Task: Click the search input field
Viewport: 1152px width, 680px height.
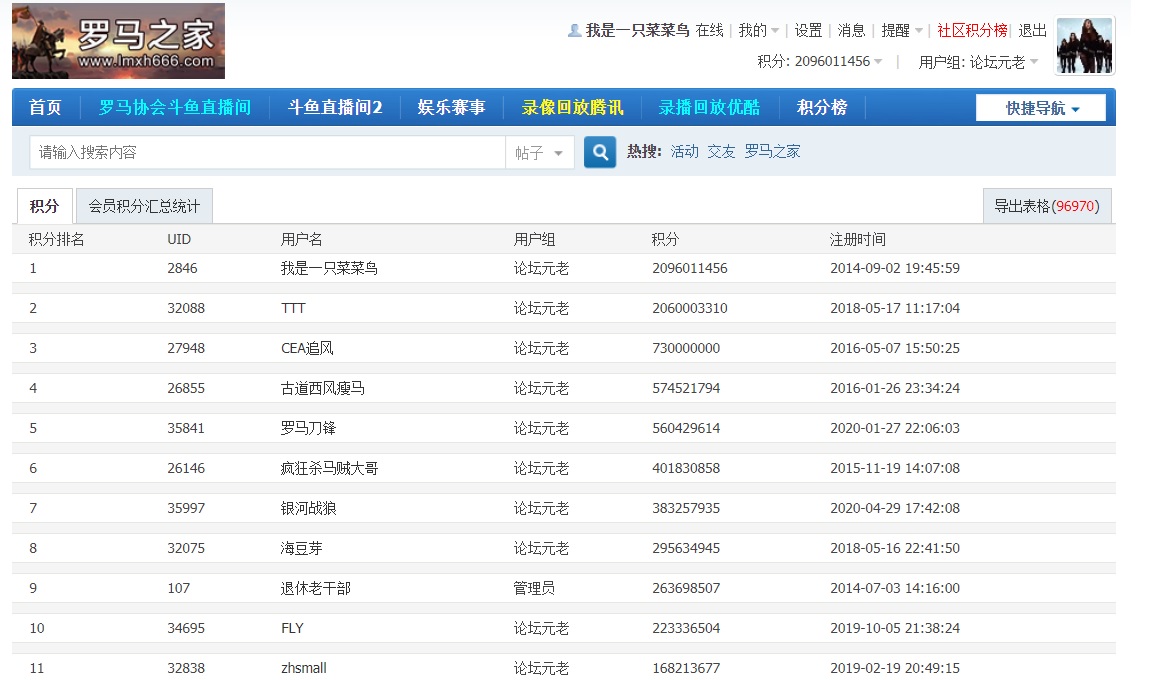Action: point(266,153)
